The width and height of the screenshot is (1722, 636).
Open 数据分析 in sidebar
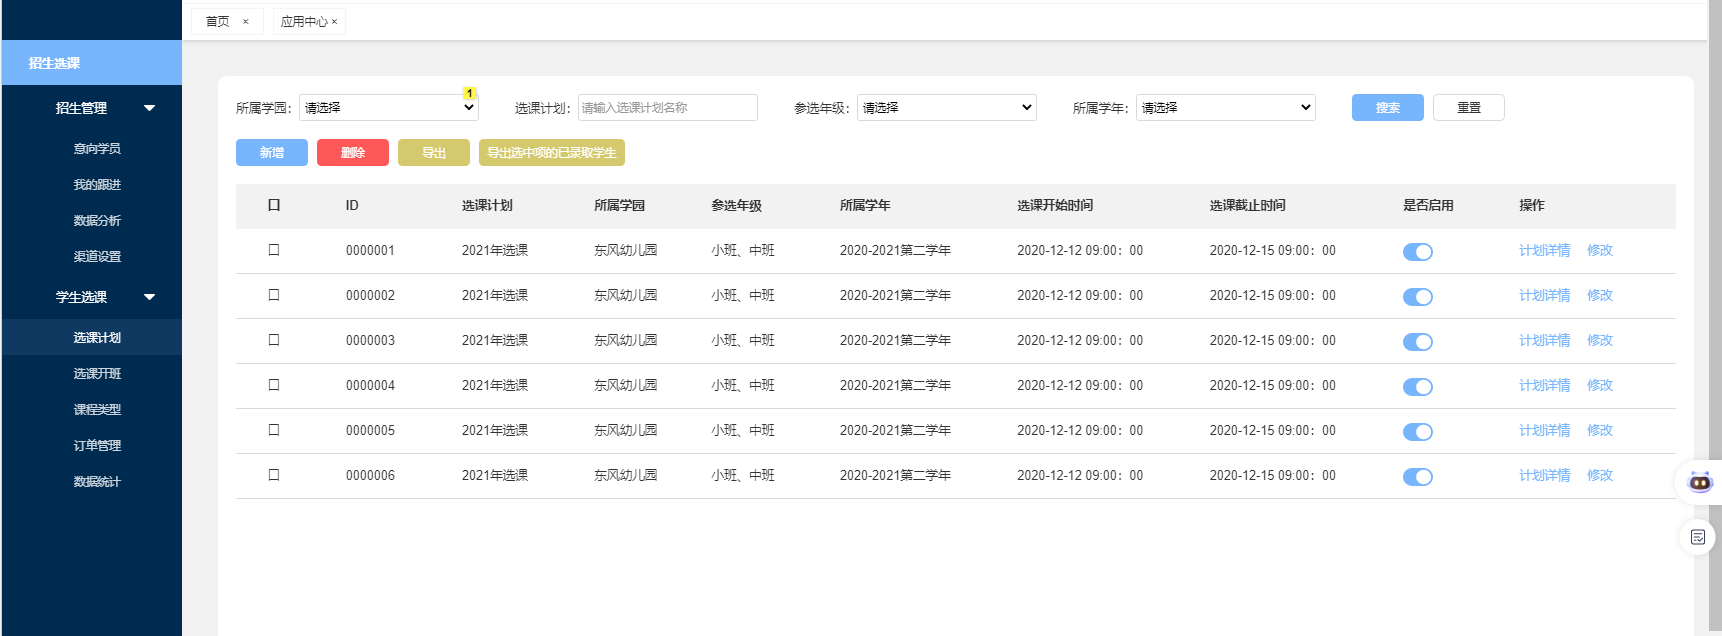click(x=97, y=220)
